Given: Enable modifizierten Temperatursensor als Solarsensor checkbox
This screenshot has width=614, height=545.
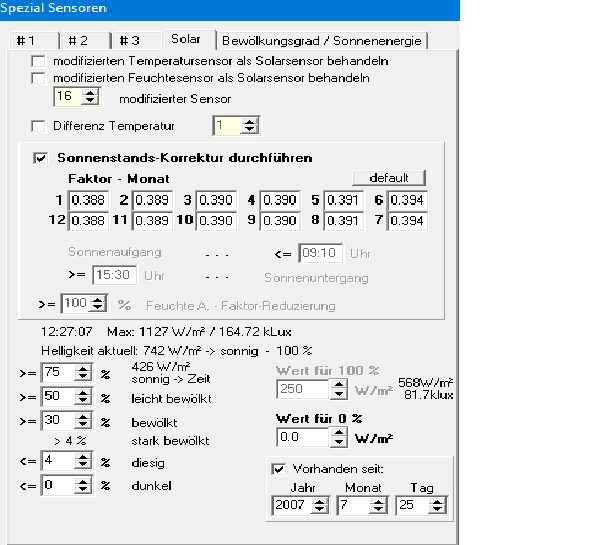Looking at the screenshot, I should [39, 62].
